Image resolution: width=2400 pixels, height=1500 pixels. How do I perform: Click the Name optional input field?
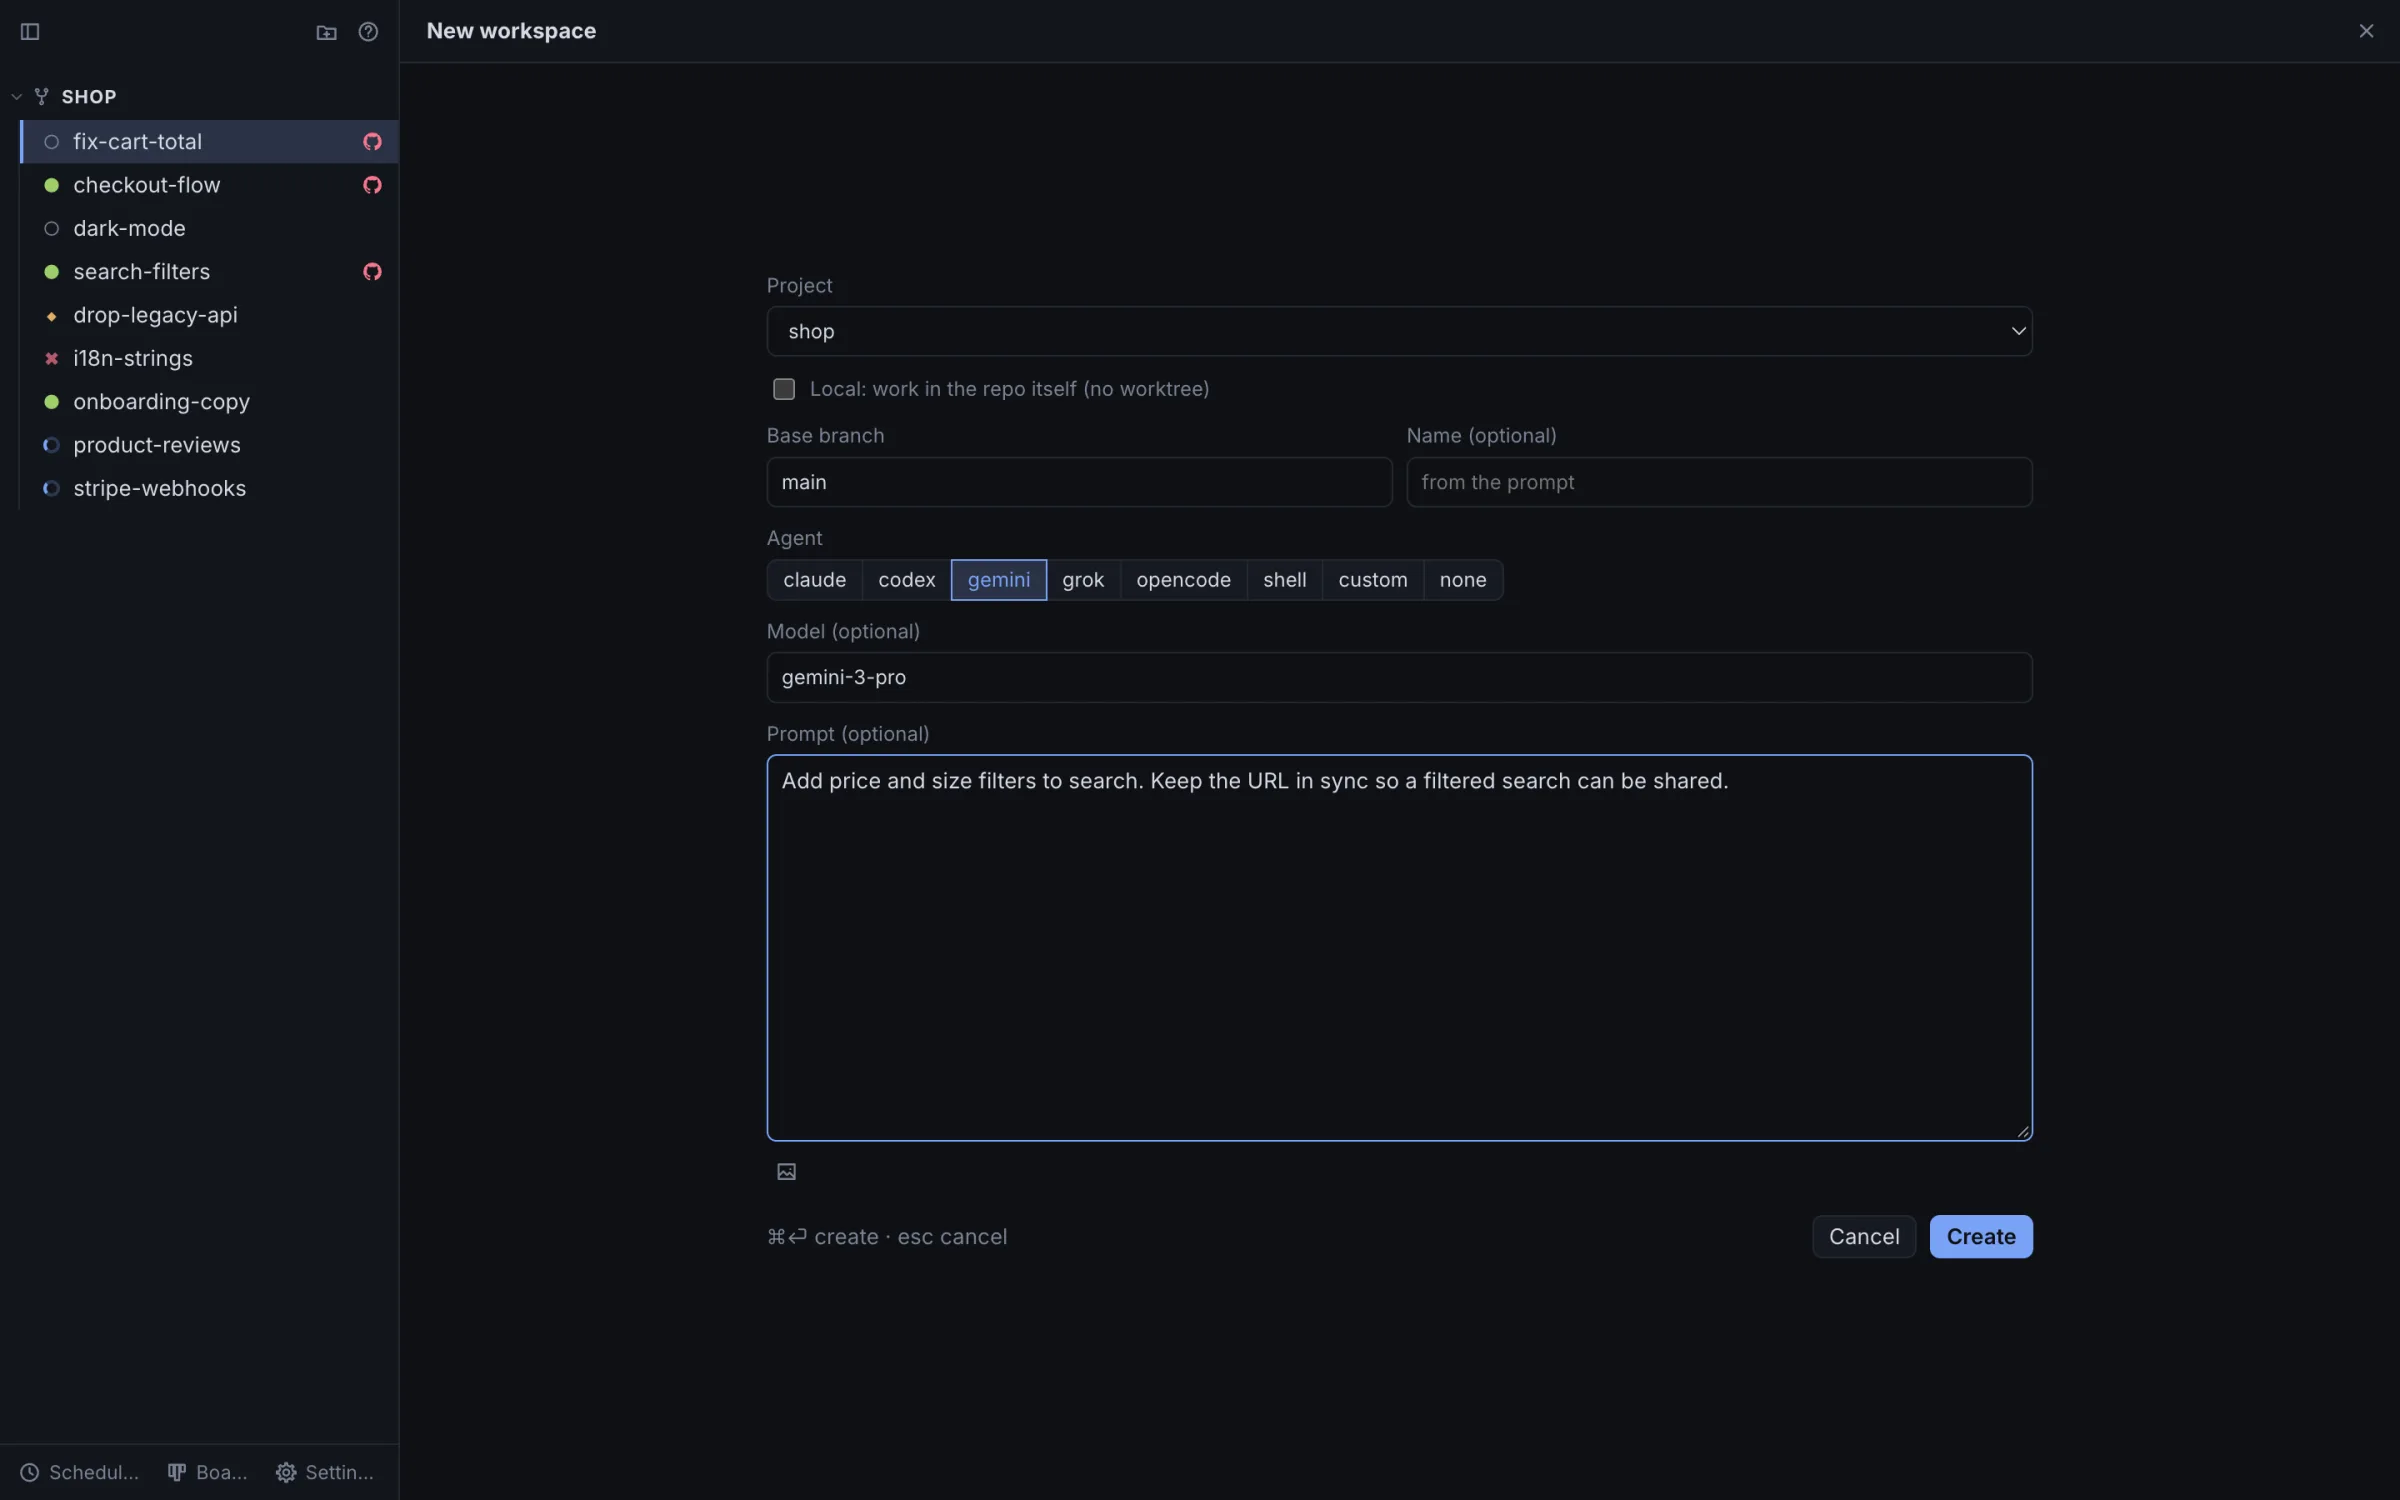(1719, 482)
